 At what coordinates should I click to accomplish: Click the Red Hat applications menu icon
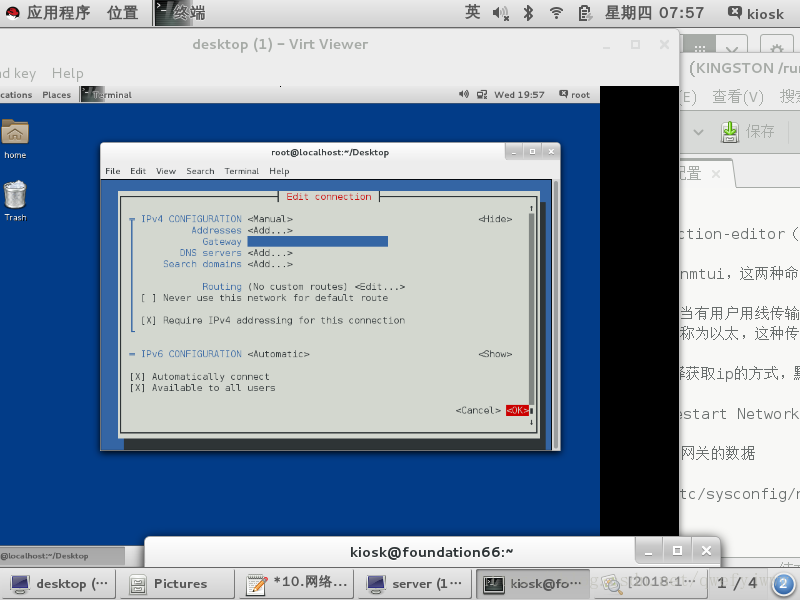(13, 13)
